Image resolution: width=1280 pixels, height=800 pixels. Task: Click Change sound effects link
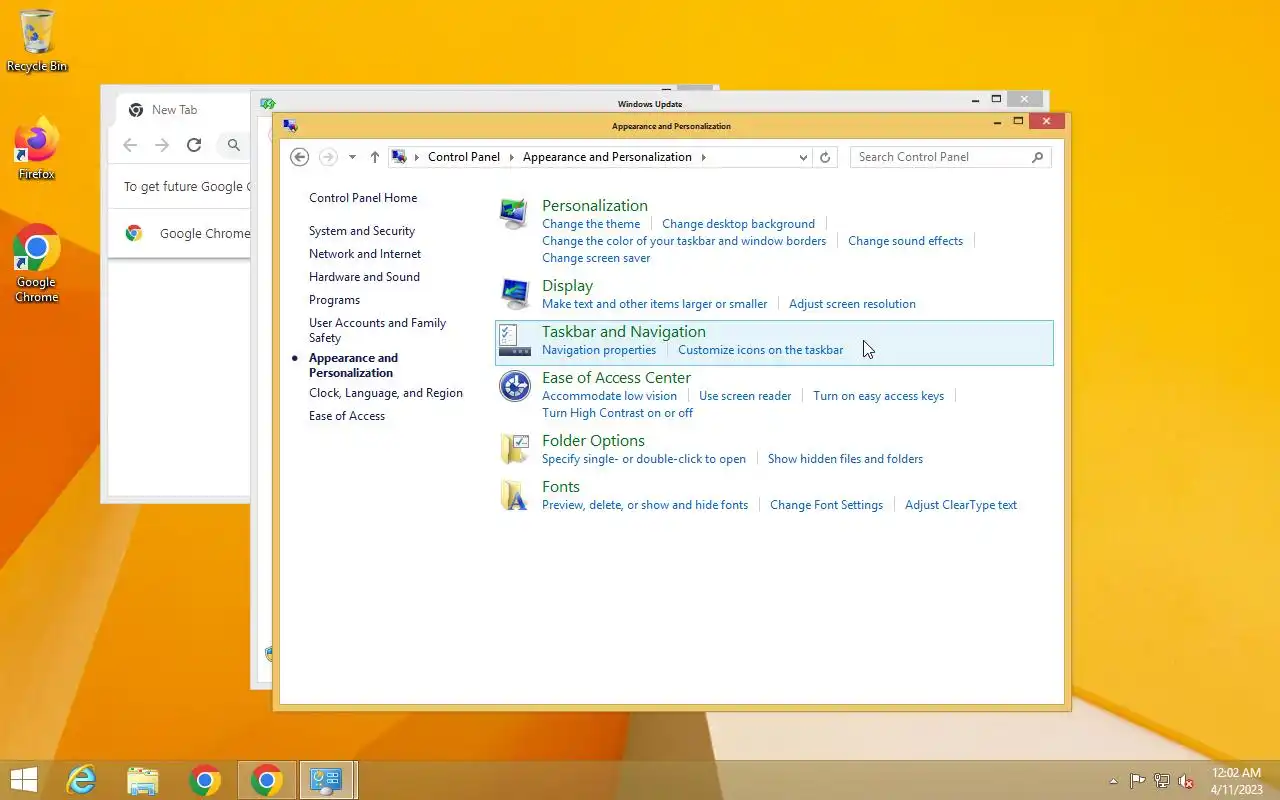click(905, 241)
